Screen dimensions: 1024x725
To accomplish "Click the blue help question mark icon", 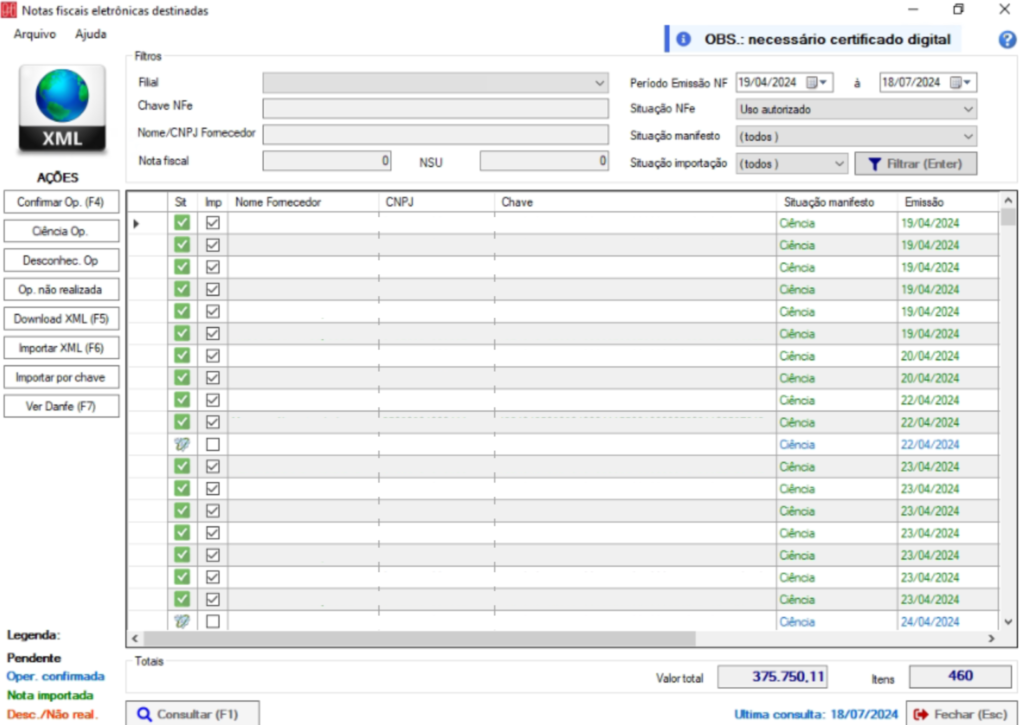I will [x=1007, y=40].
